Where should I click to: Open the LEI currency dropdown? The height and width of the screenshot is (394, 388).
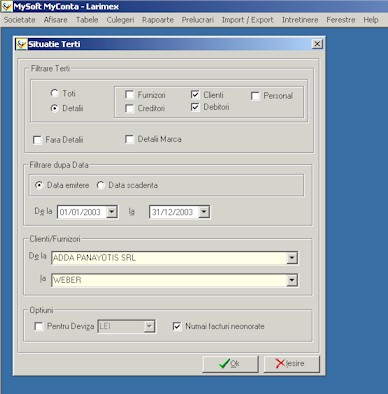pyautogui.click(x=149, y=326)
